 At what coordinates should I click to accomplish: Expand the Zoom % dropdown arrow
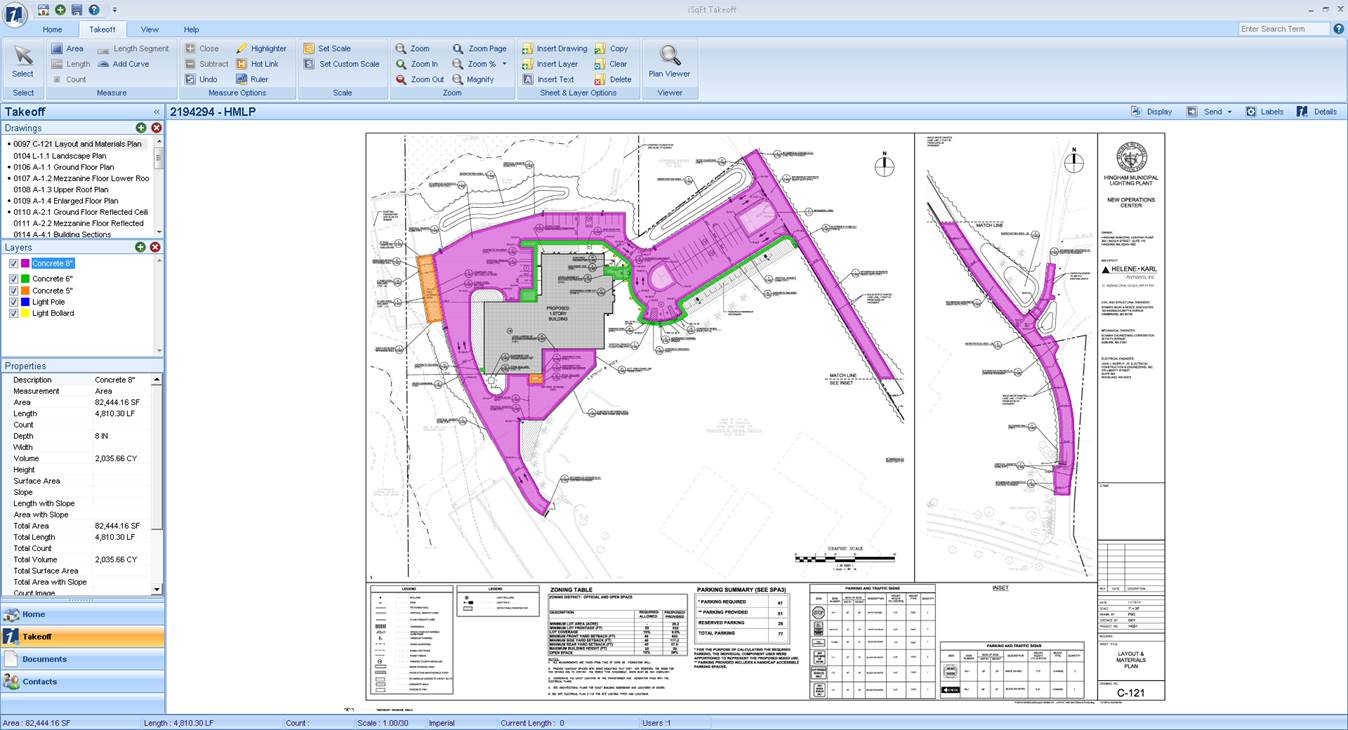tap(505, 64)
